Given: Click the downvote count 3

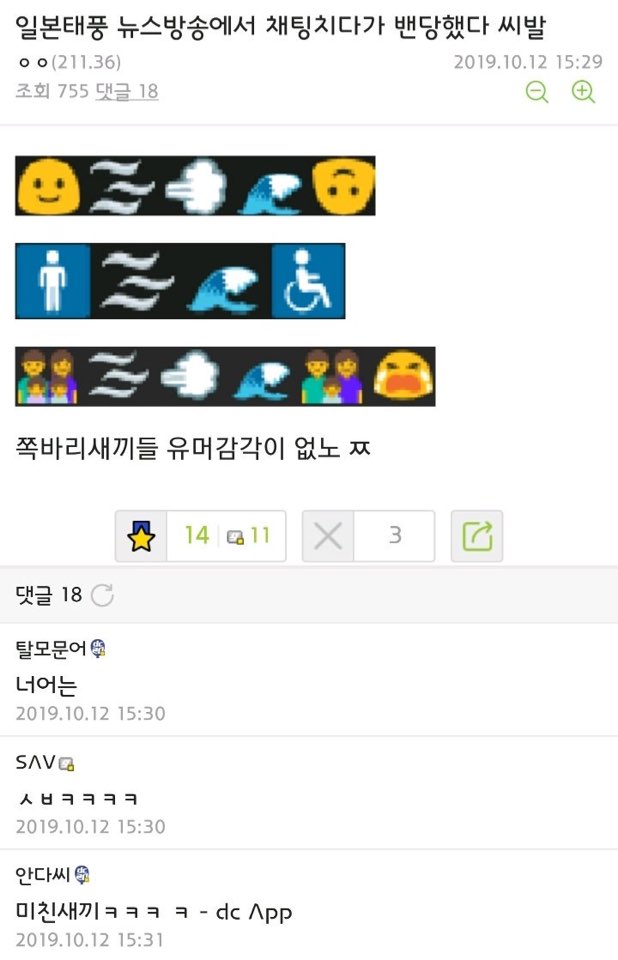Looking at the screenshot, I should coord(395,536).
